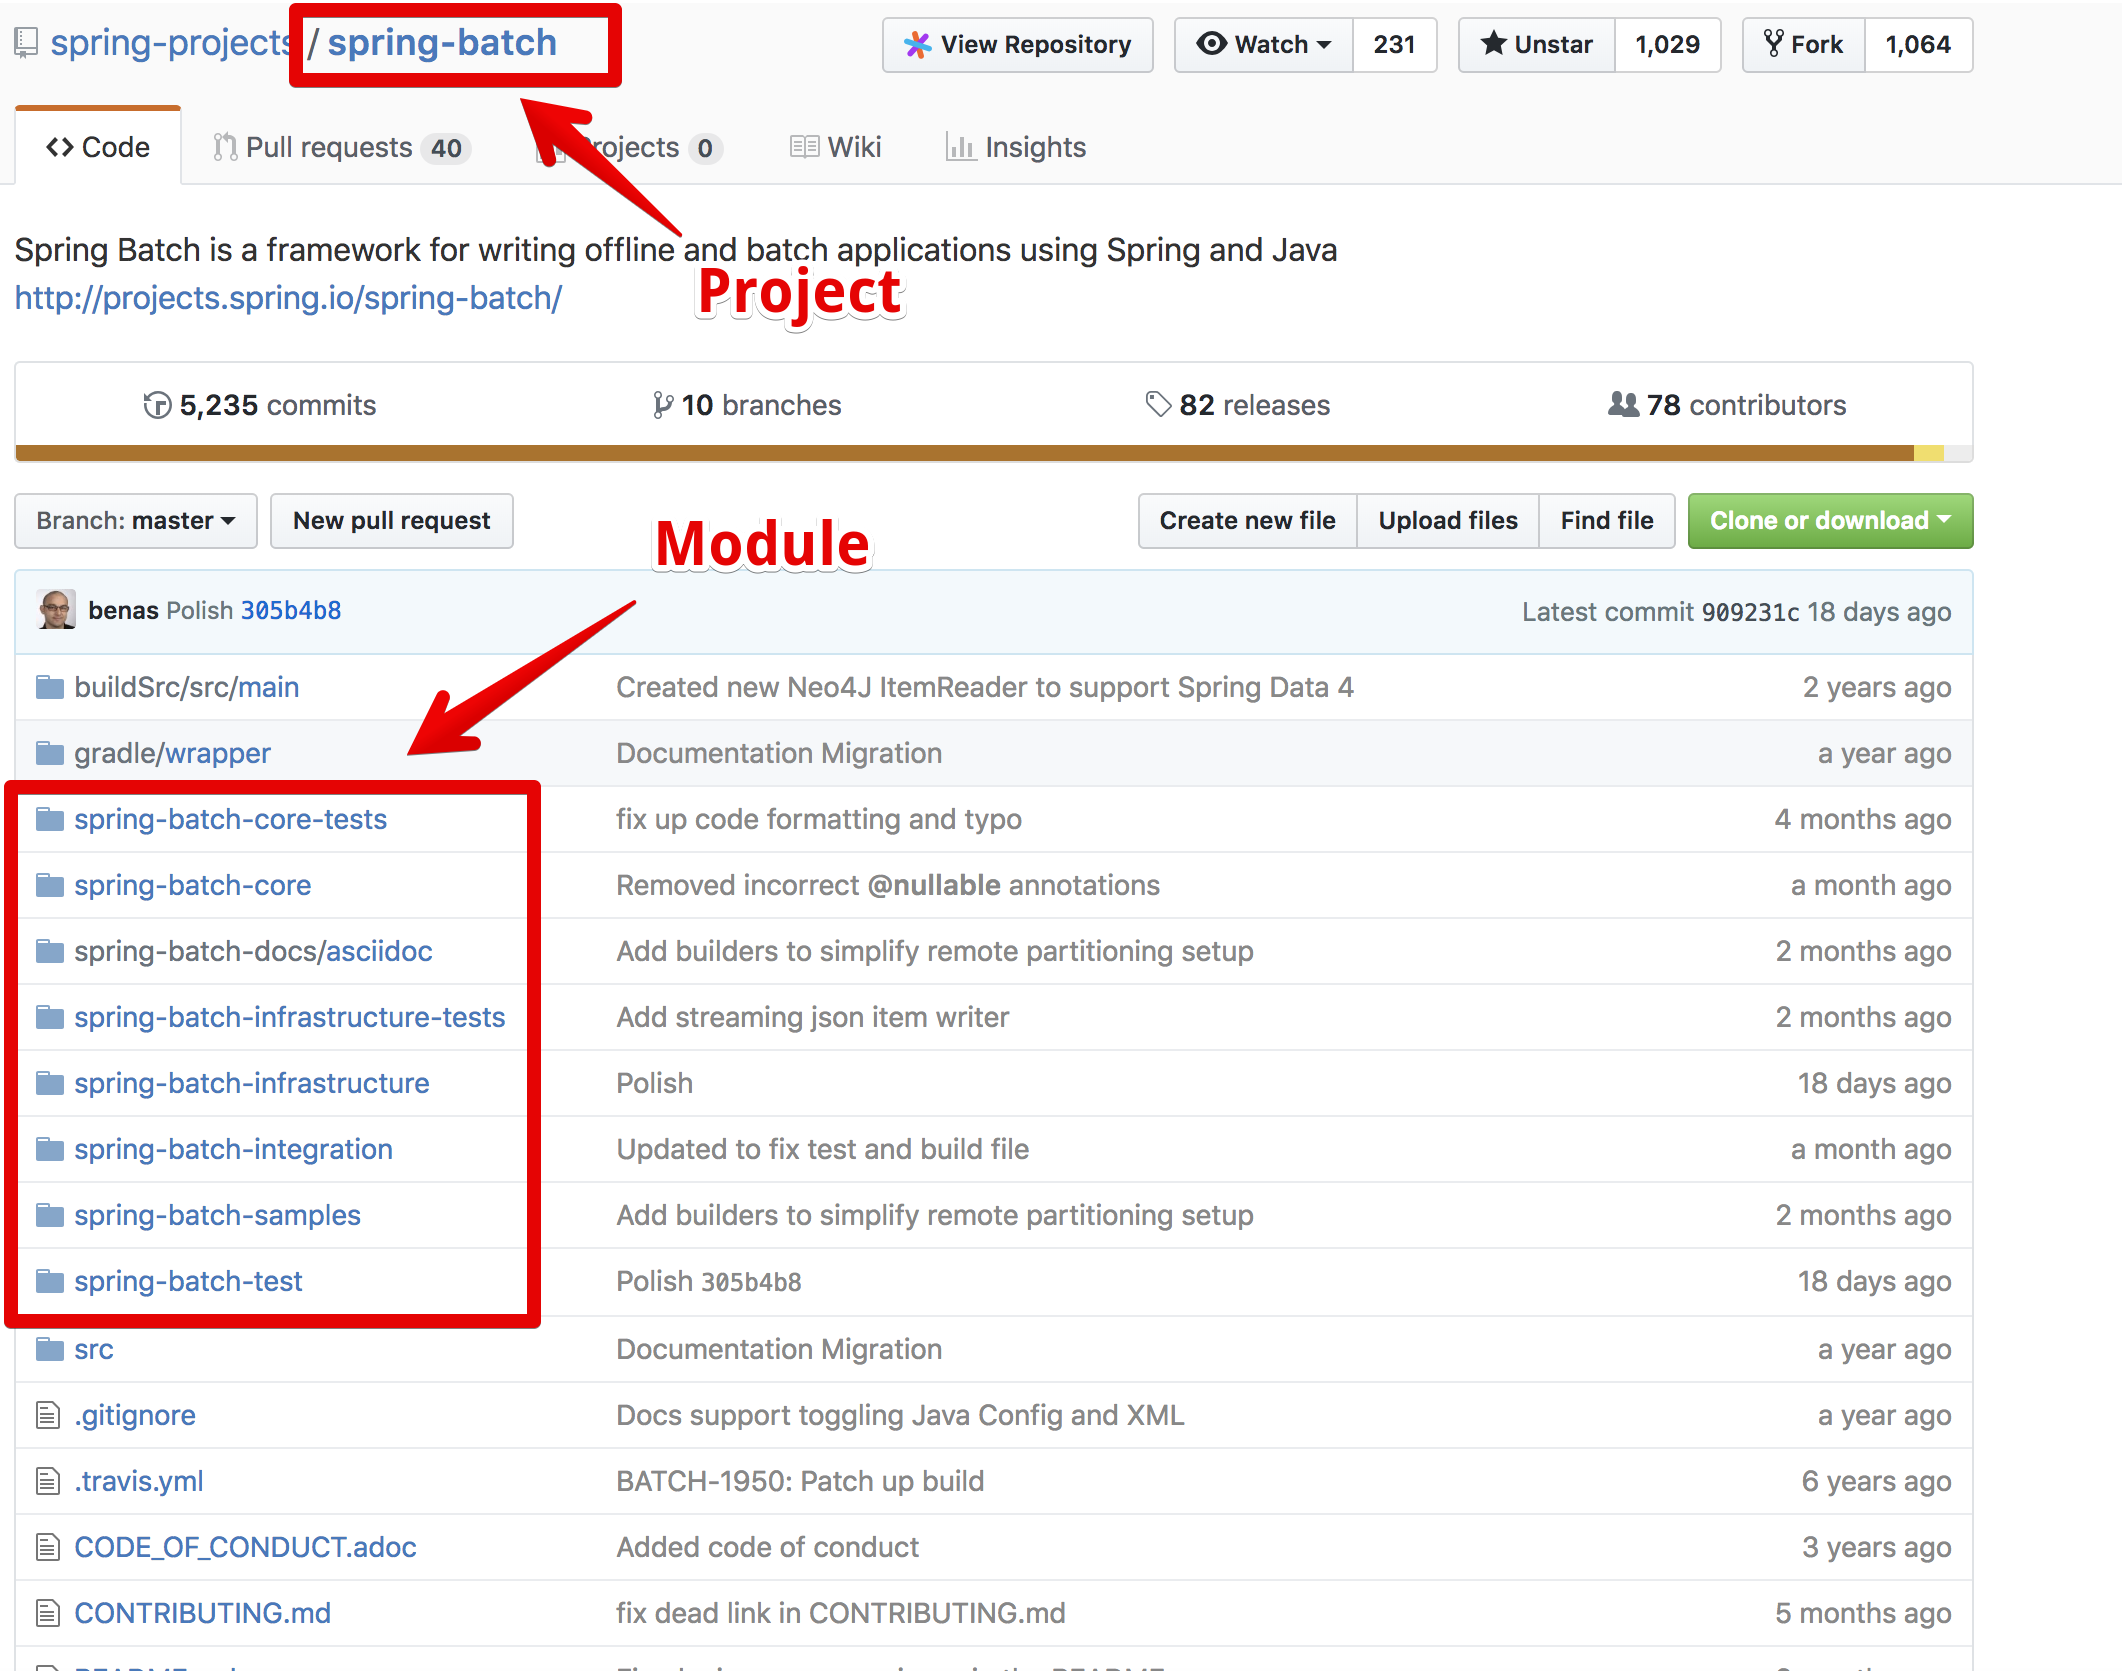Click the contributors people icon
The width and height of the screenshot is (2122, 1671).
[x=1623, y=404]
